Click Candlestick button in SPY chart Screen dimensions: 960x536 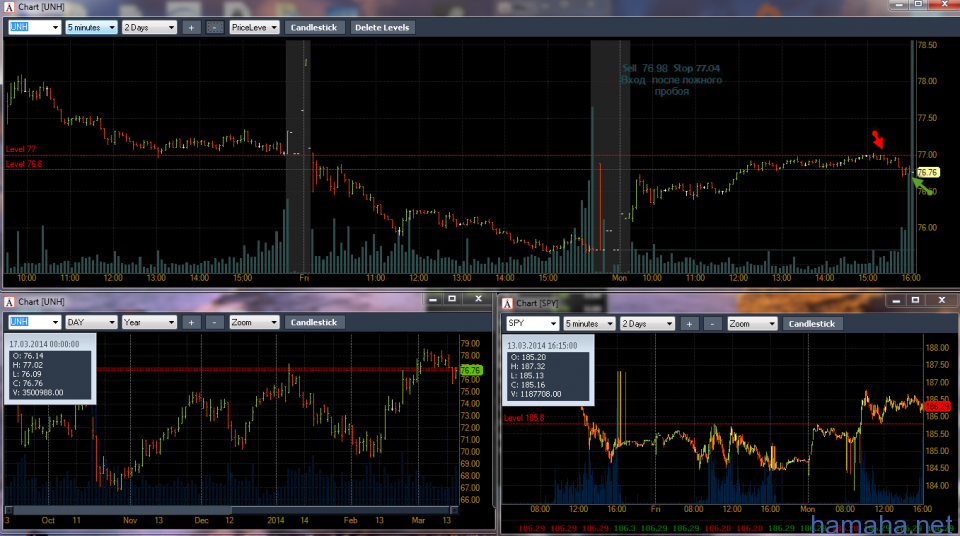coord(812,323)
